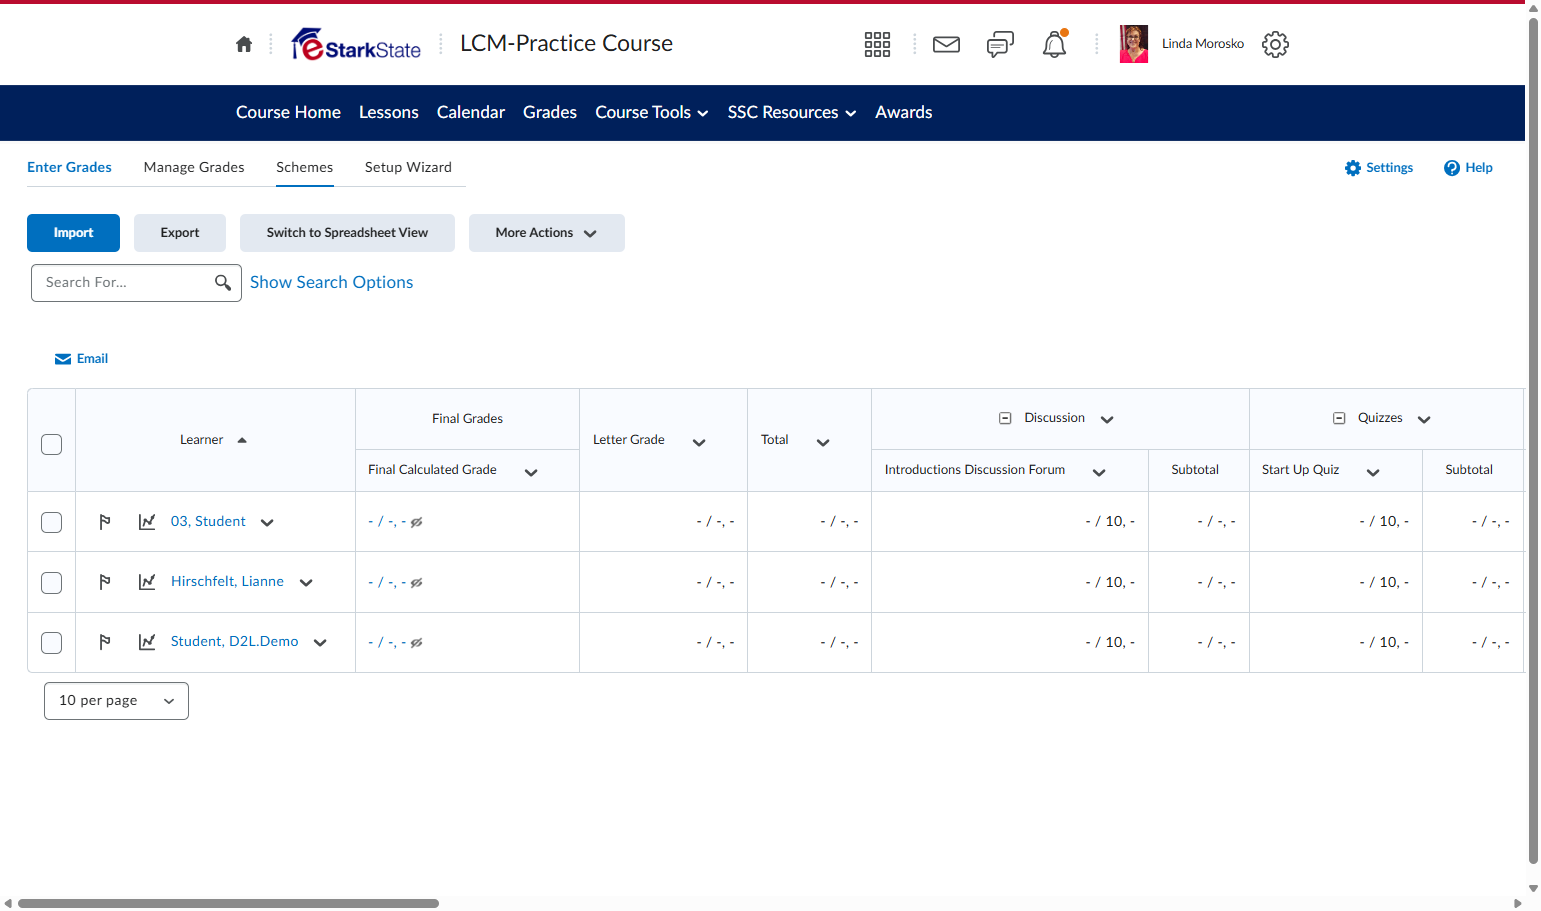1541x911 pixels.
Task: Expand the 10 per page selector
Action: 116,701
